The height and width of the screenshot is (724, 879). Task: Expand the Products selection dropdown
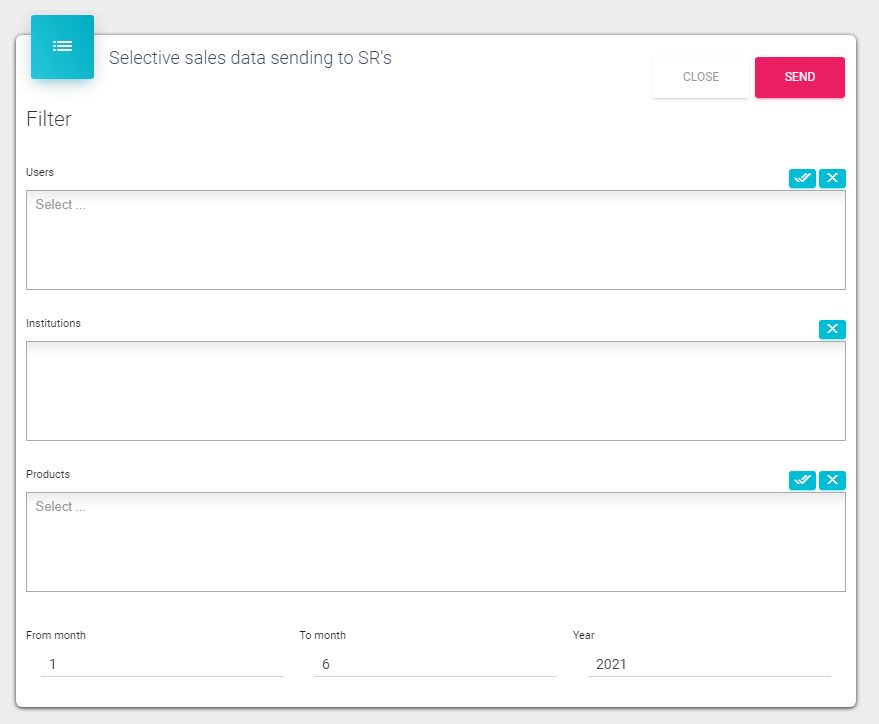(x=435, y=542)
